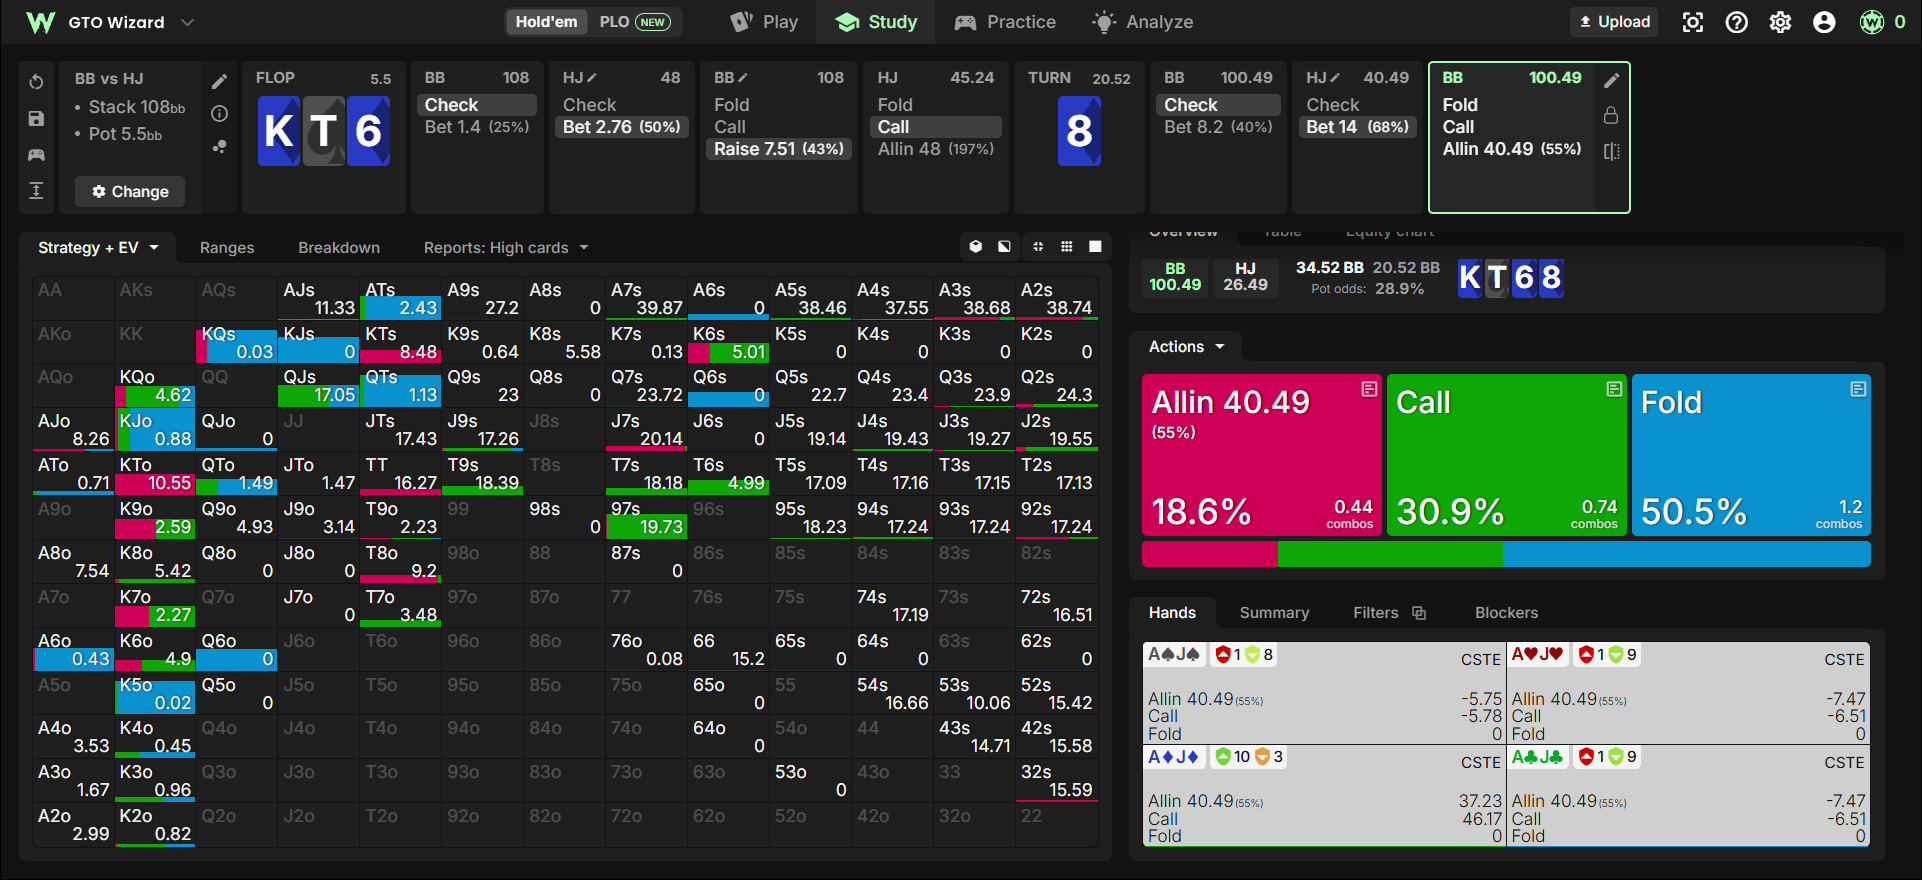Open the GTO Wizard dropdown chevron

click(x=187, y=22)
